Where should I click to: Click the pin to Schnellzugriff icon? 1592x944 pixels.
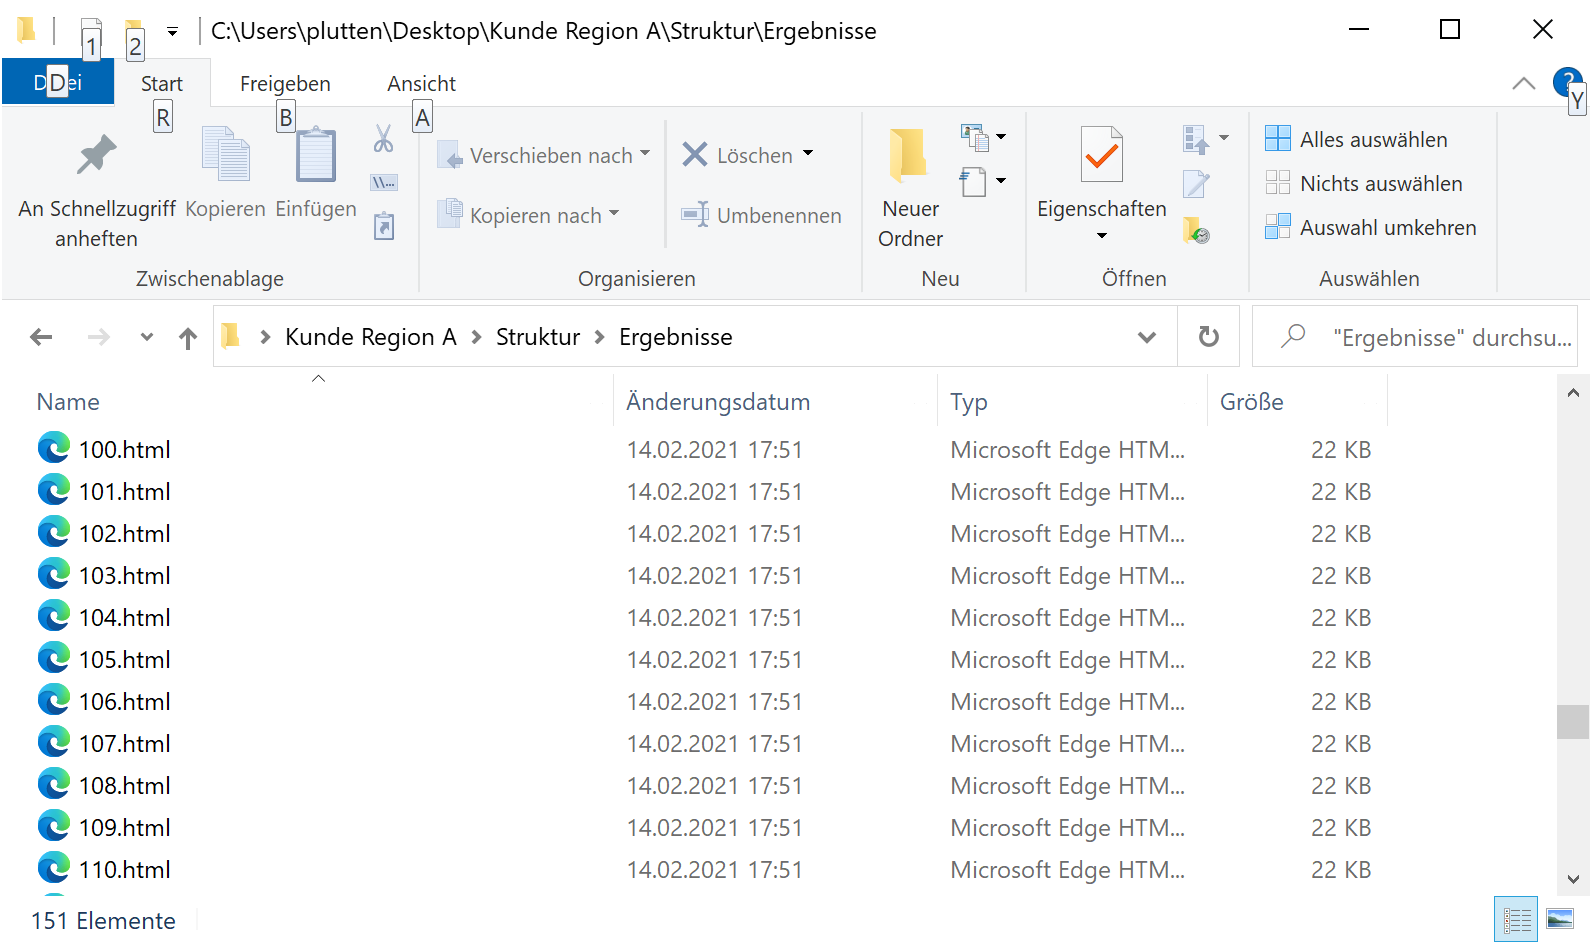[97, 155]
